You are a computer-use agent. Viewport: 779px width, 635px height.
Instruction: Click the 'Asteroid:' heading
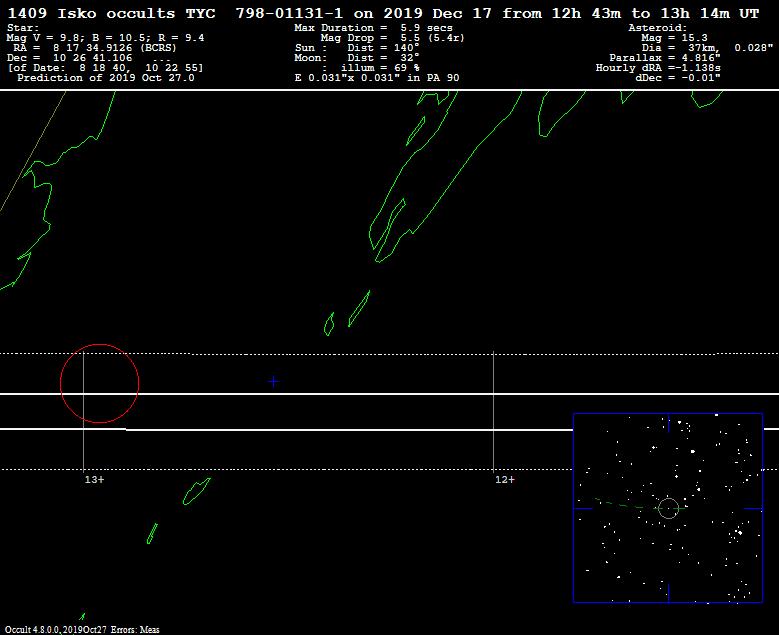coord(657,28)
